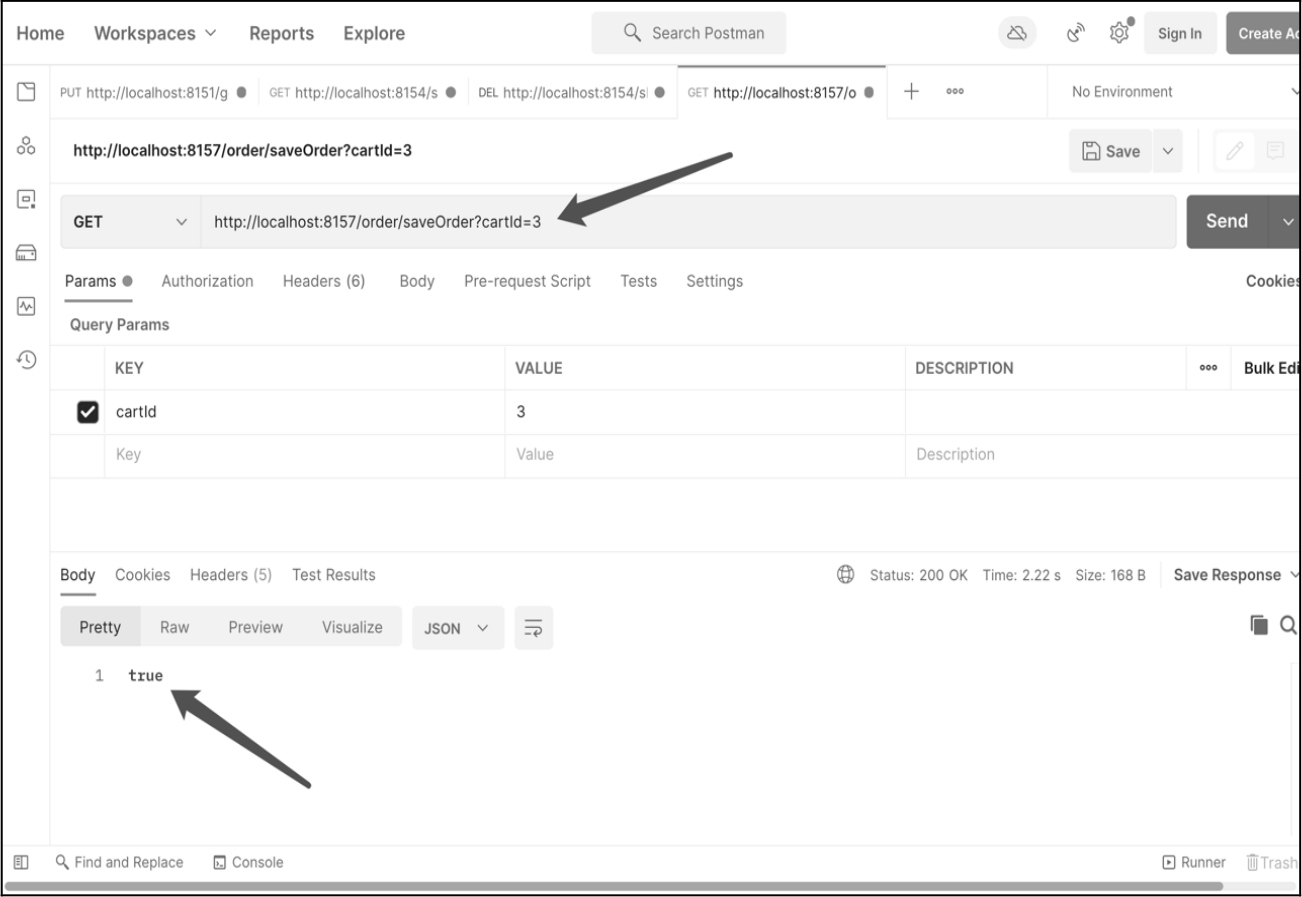Click the request URL input field
The height and width of the screenshot is (897, 1302).
pyautogui.click(x=688, y=222)
